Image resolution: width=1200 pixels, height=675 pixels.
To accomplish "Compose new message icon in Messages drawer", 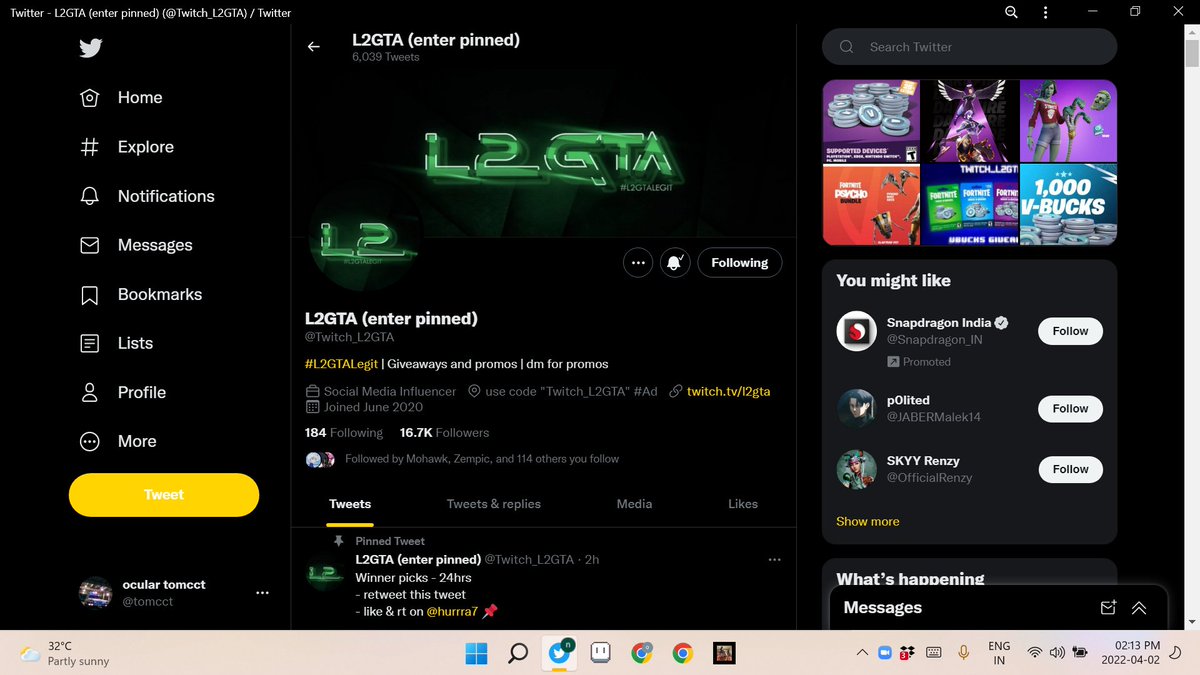I will (x=1107, y=608).
